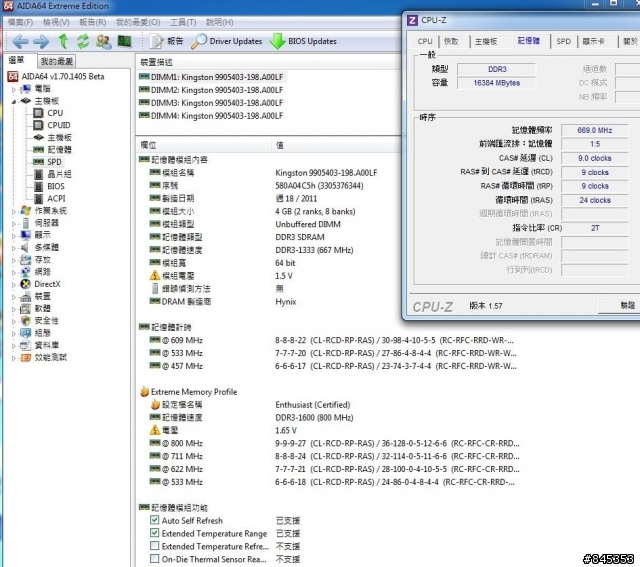The image size is (640, 567).
Task: Click the warning icon beside 1.65 V
Action: pos(155,430)
